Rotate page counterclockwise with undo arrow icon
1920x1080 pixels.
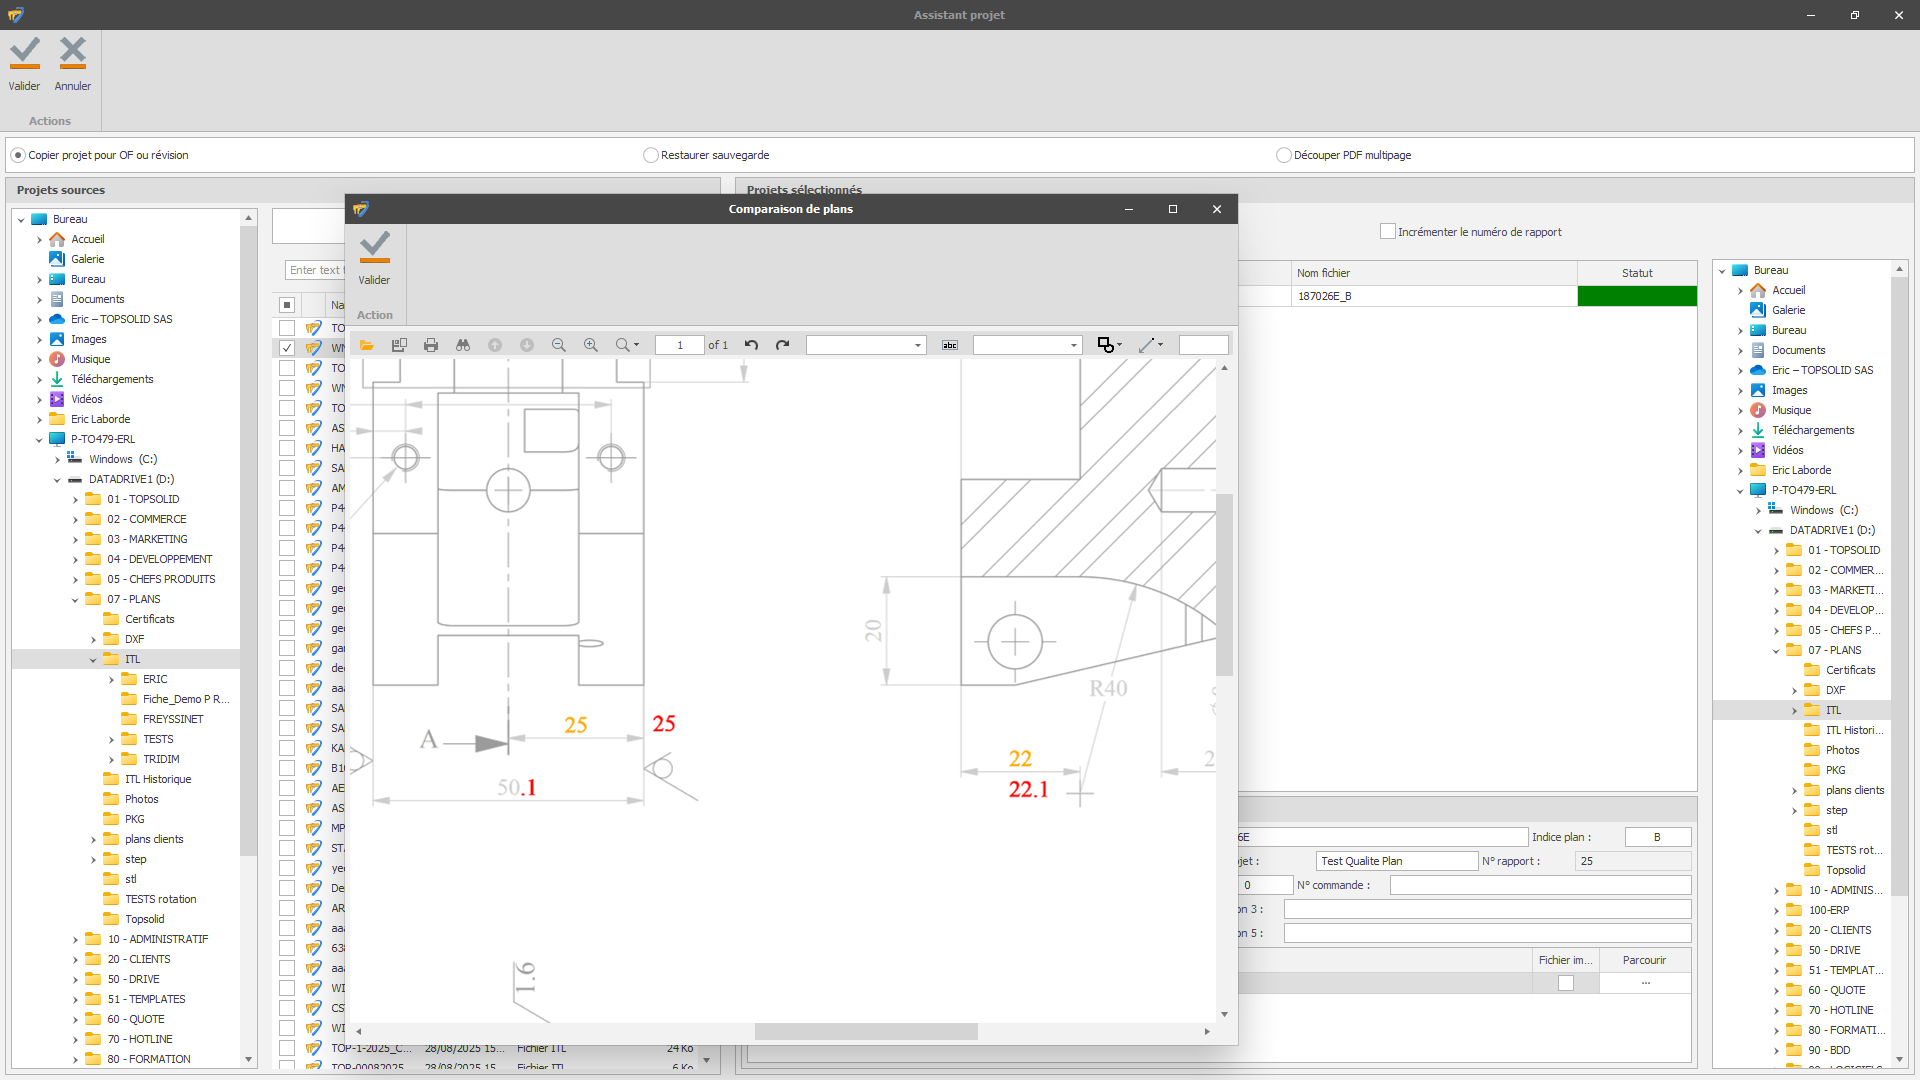click(751, 345)
